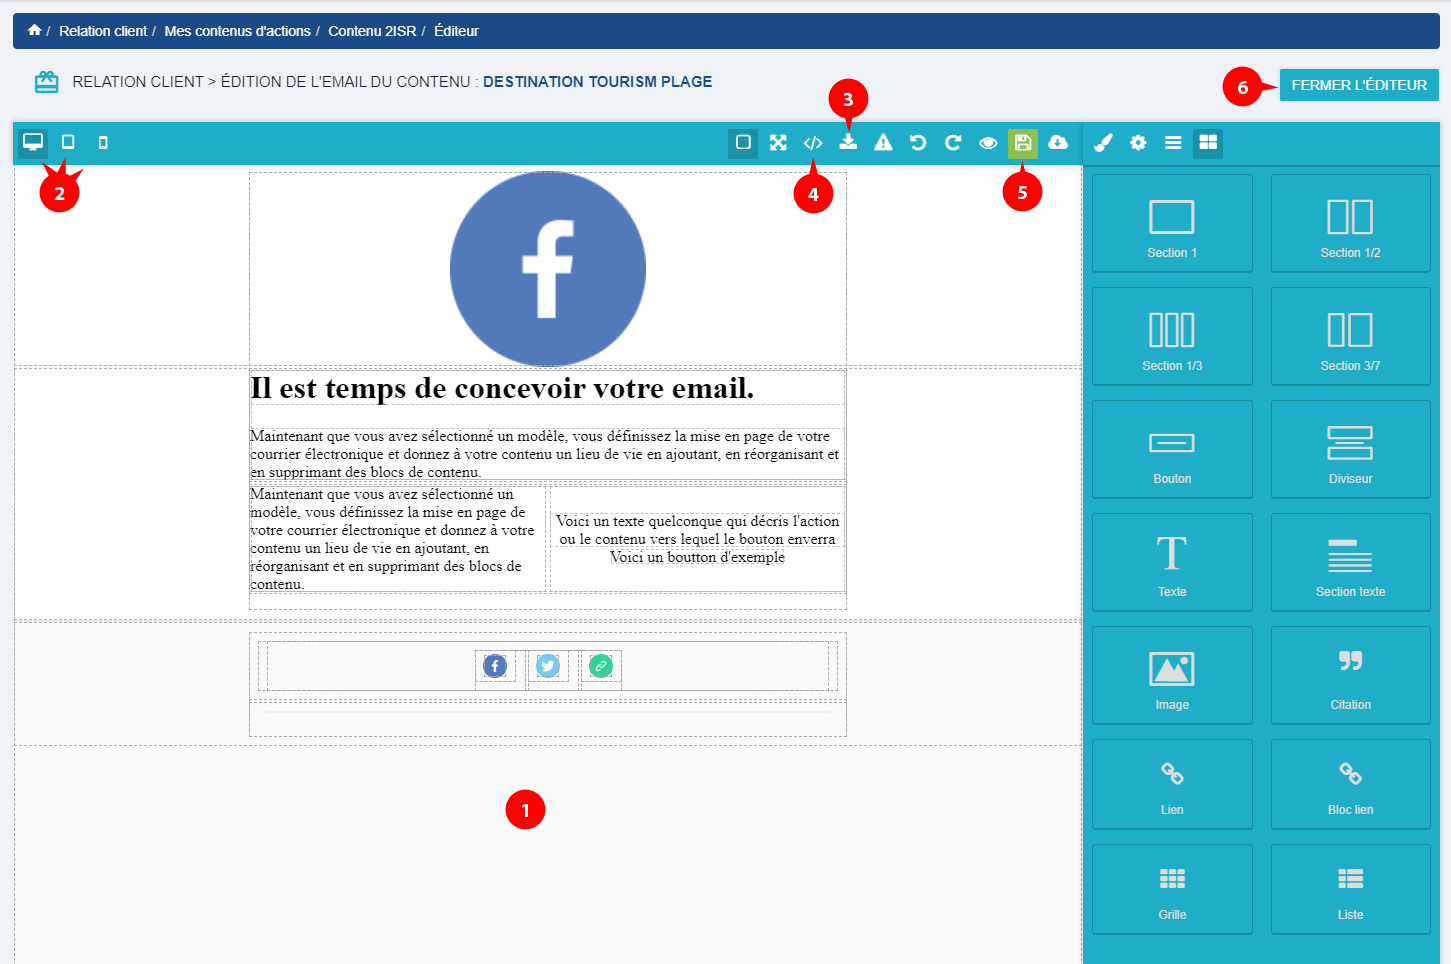1451x964 pixels.
Task: Click the import download icon
Action: click(848, 143)
